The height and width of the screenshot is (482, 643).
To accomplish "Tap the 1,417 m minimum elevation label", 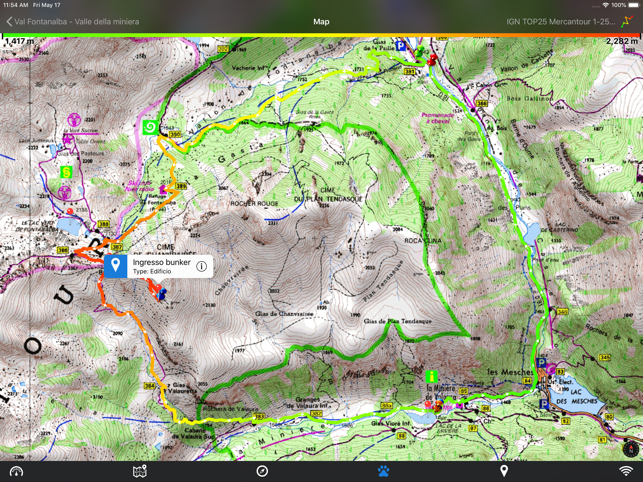I will (x=20, y=41).
